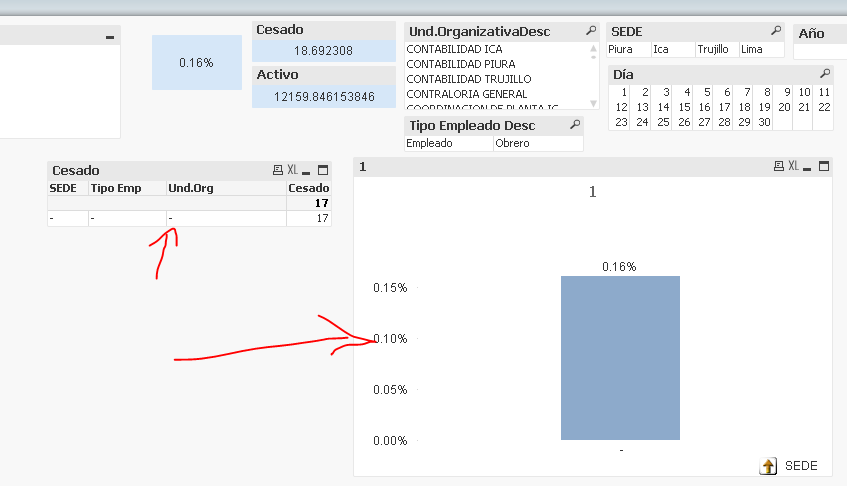Select day 11 in Día

click(x=823, y=92)
